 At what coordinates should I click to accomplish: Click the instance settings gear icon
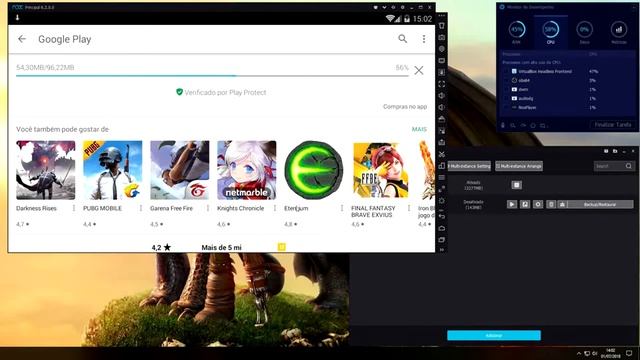click(x=538, y=204)
